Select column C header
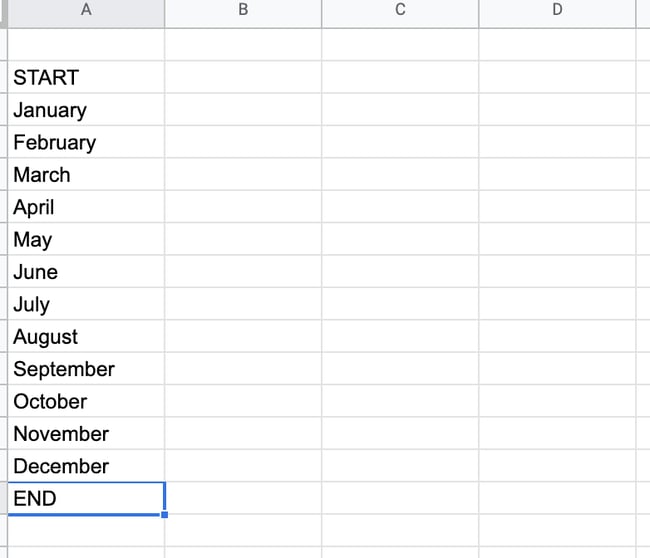 pyautogui.click(x=400, y=12)
